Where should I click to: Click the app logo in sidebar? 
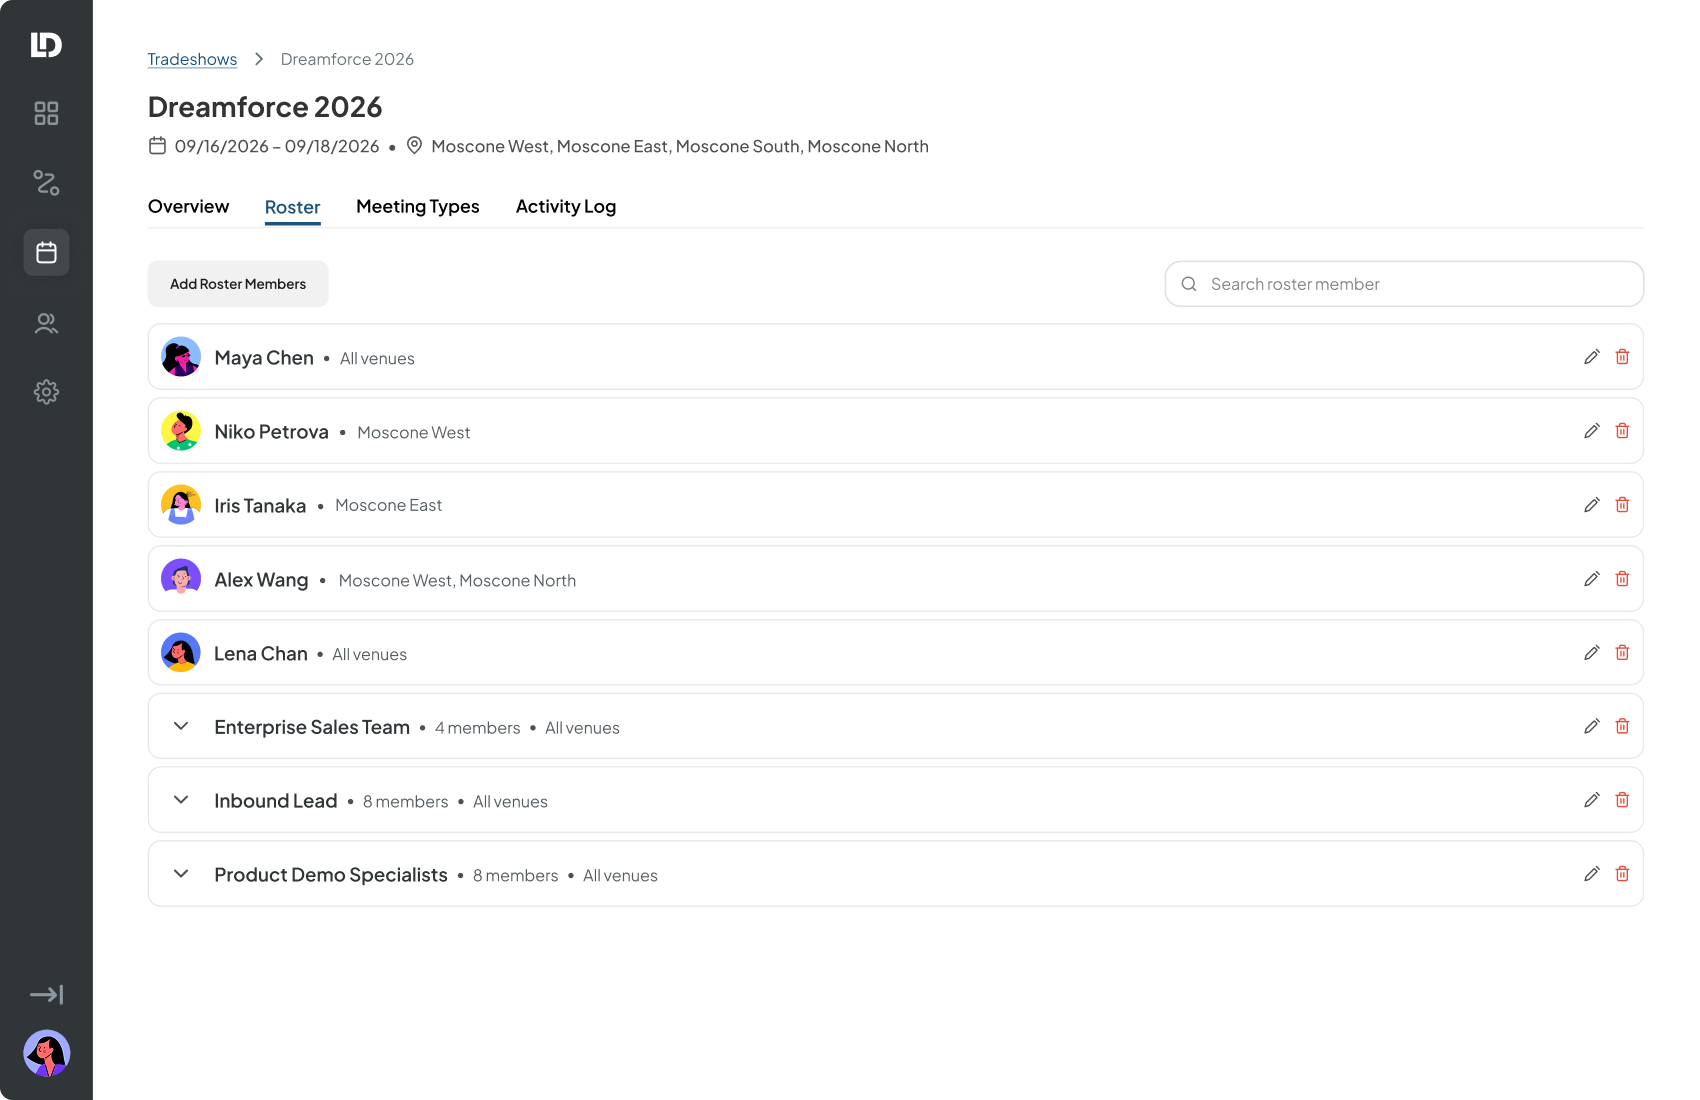tap(46, 44)
